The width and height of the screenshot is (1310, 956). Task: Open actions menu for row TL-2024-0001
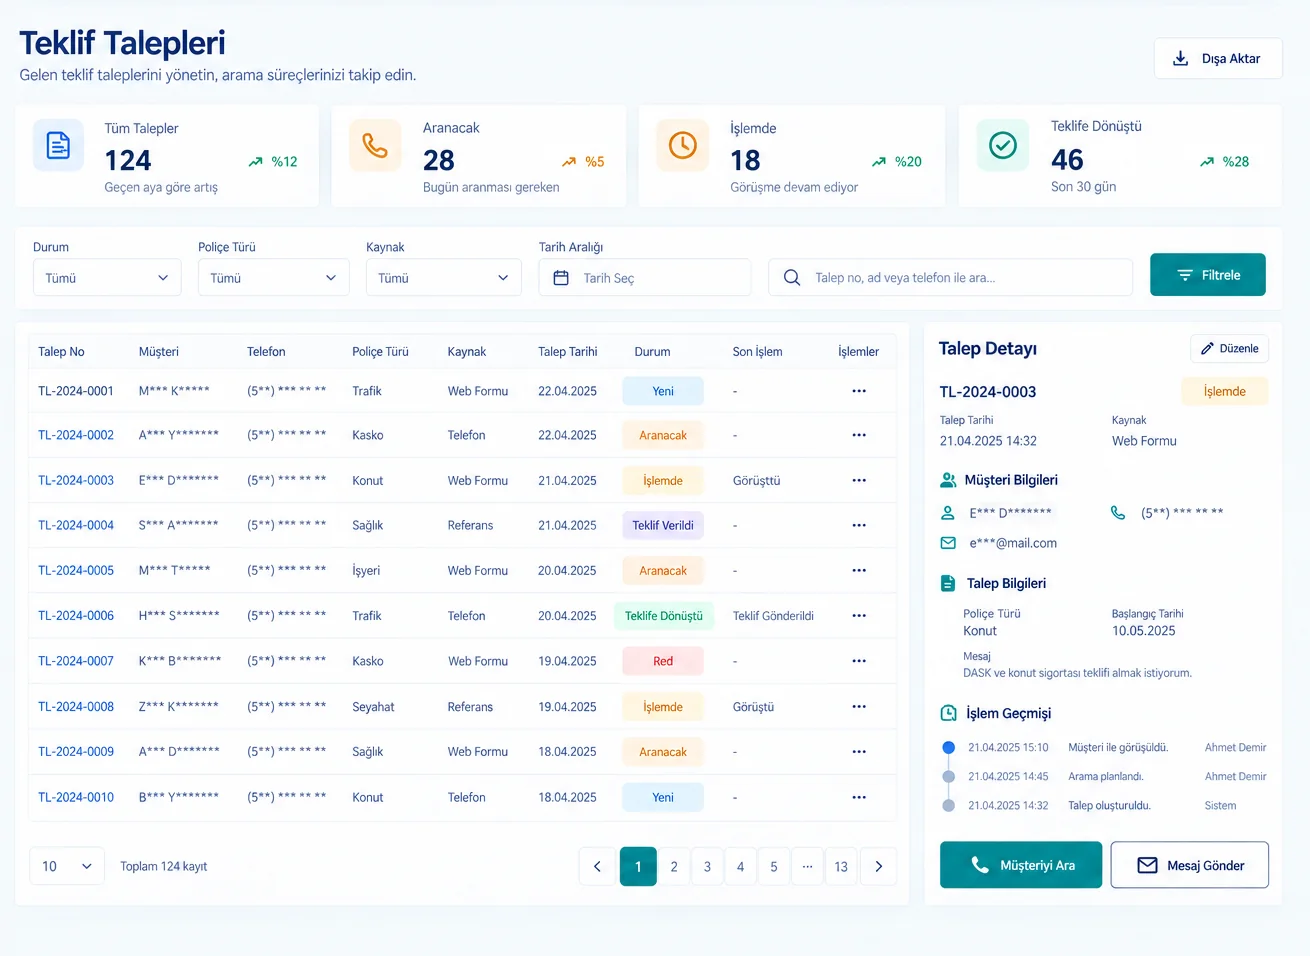click(x=859, y=391)
